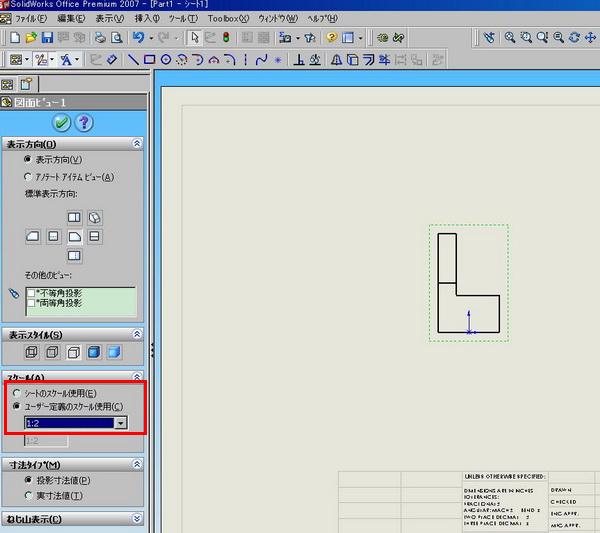Open the 1:2 scale dropdown arrow
Screen dimensions: 600x533
(x=121, y=423)
